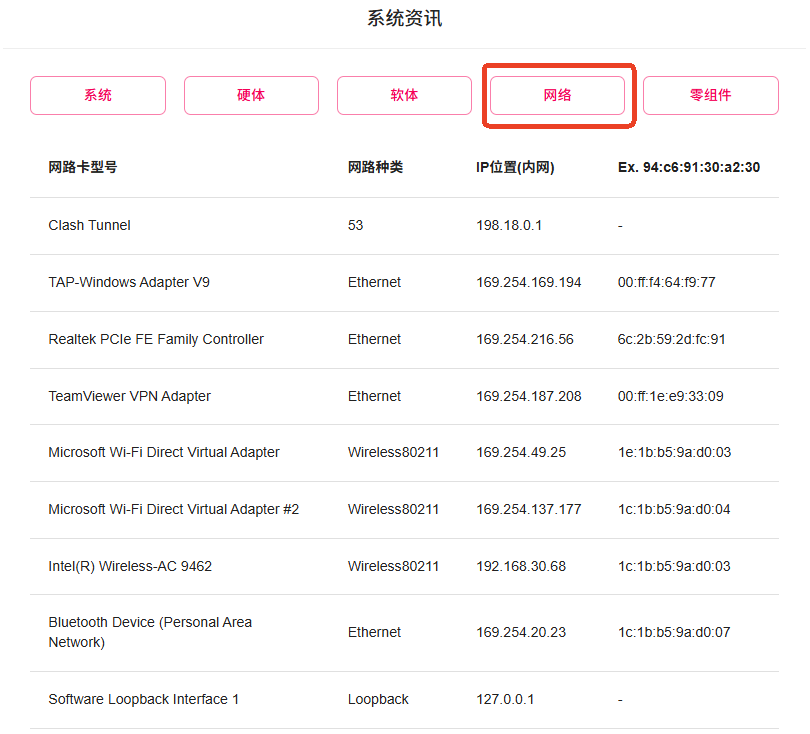This screenshot has width=810, height=734.
Task: Switch to the 硬体 tab
Action: click(251, 96)
